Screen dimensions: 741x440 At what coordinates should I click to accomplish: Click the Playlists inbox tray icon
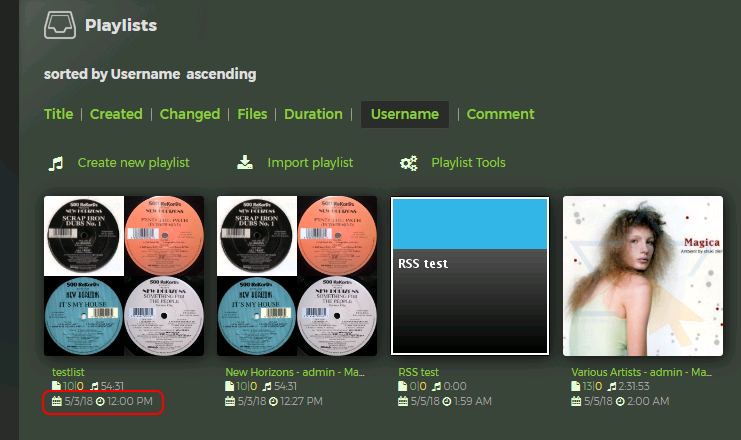click(60, 26)
